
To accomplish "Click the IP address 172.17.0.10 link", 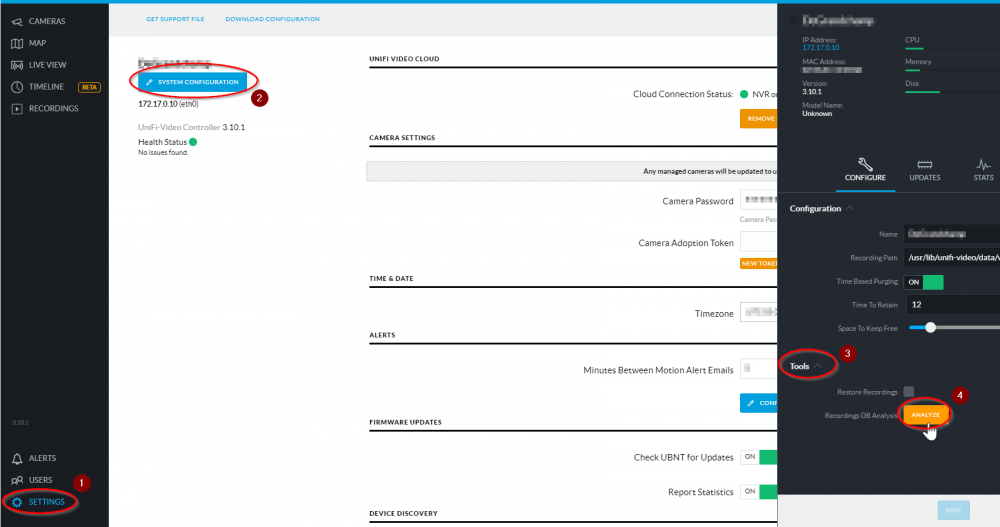I will (821, 48).
